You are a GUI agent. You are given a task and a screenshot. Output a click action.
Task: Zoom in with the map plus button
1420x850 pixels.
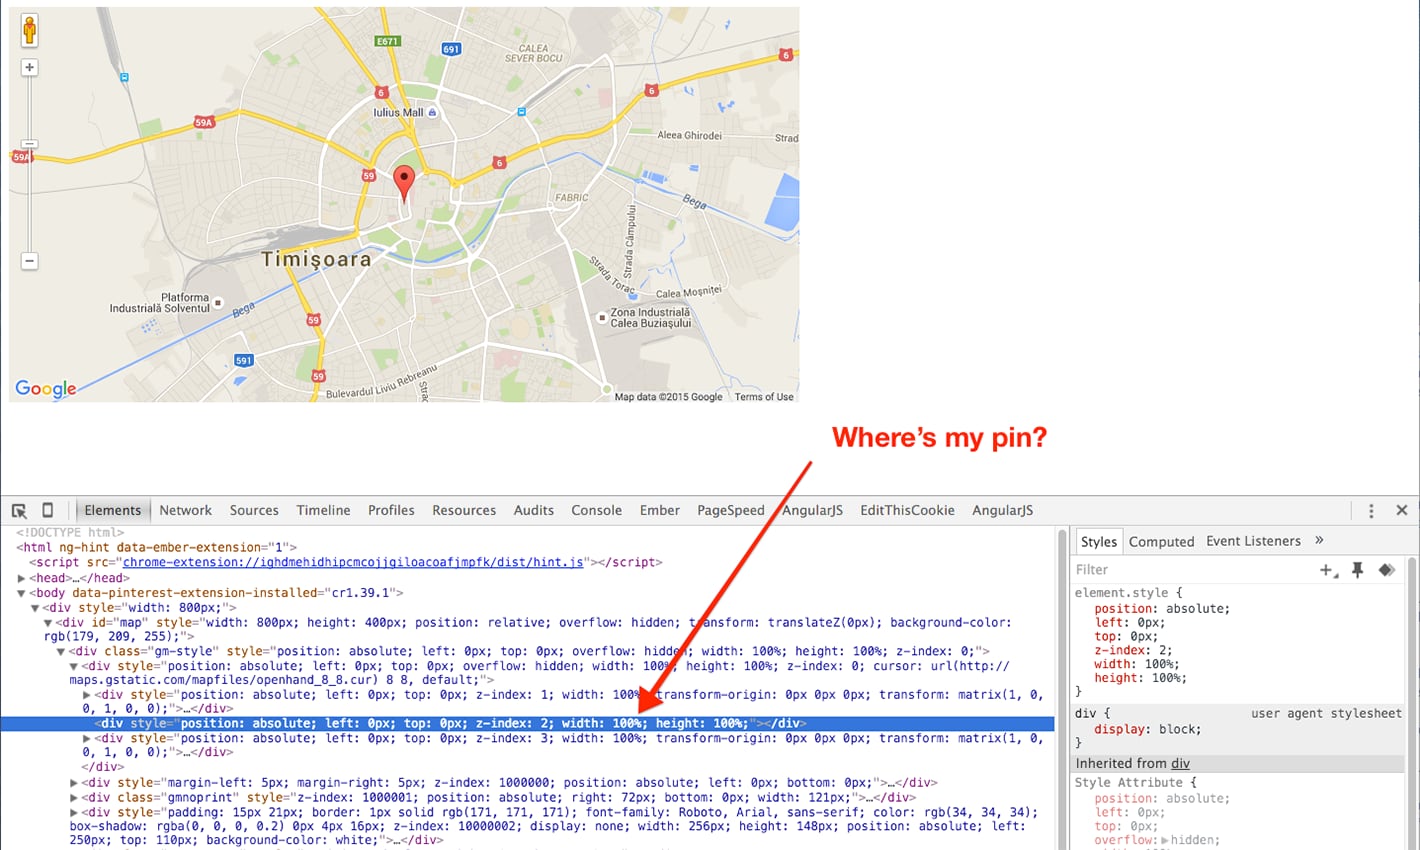tap(30, 68)
